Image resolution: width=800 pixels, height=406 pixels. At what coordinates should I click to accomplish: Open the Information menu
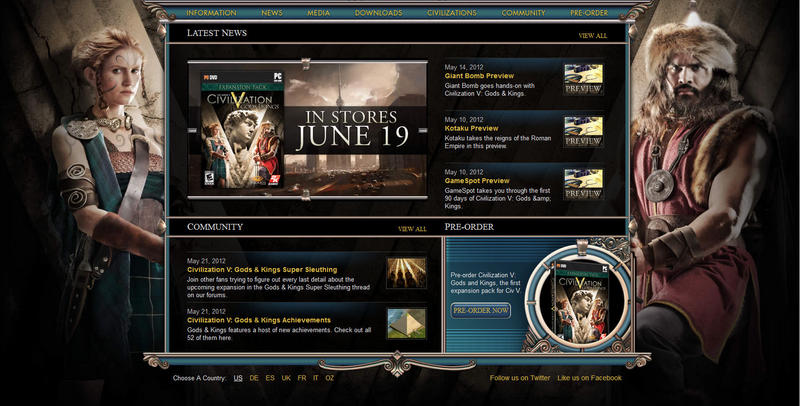coord(211,13)
